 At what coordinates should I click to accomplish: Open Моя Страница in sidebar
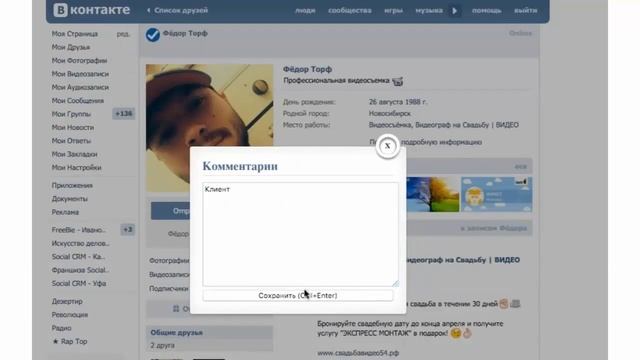75,34
